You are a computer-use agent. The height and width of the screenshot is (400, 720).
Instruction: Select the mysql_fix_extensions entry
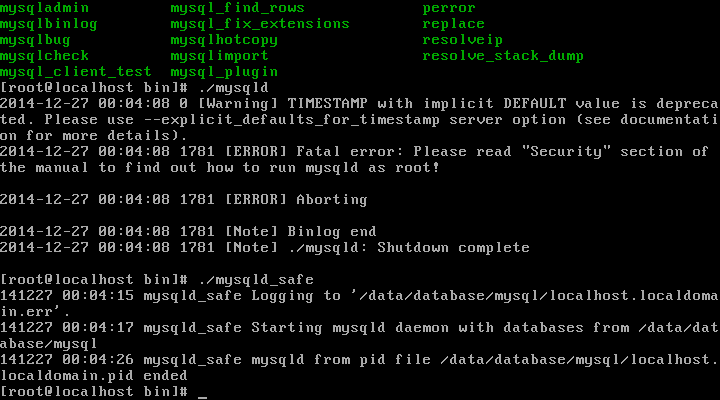260,24
